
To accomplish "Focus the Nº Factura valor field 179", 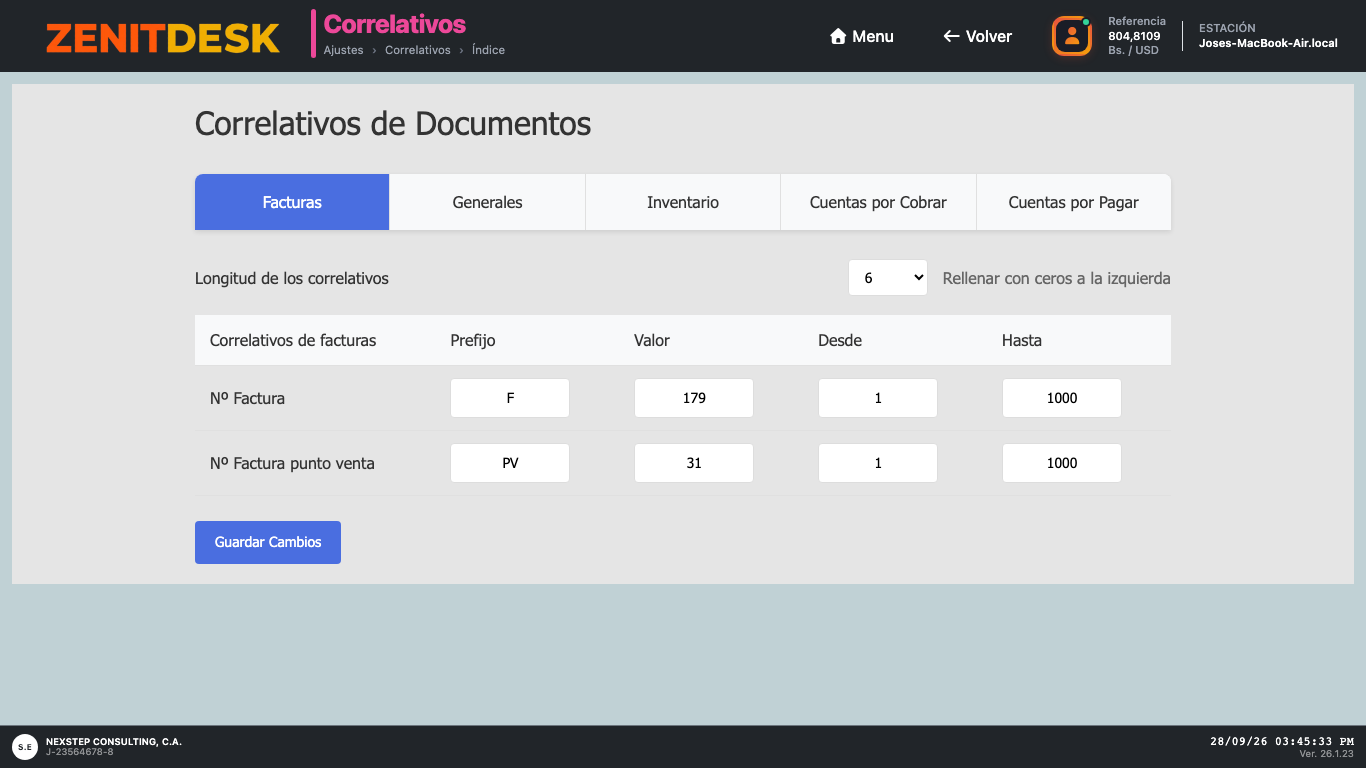I will [694, 398].
